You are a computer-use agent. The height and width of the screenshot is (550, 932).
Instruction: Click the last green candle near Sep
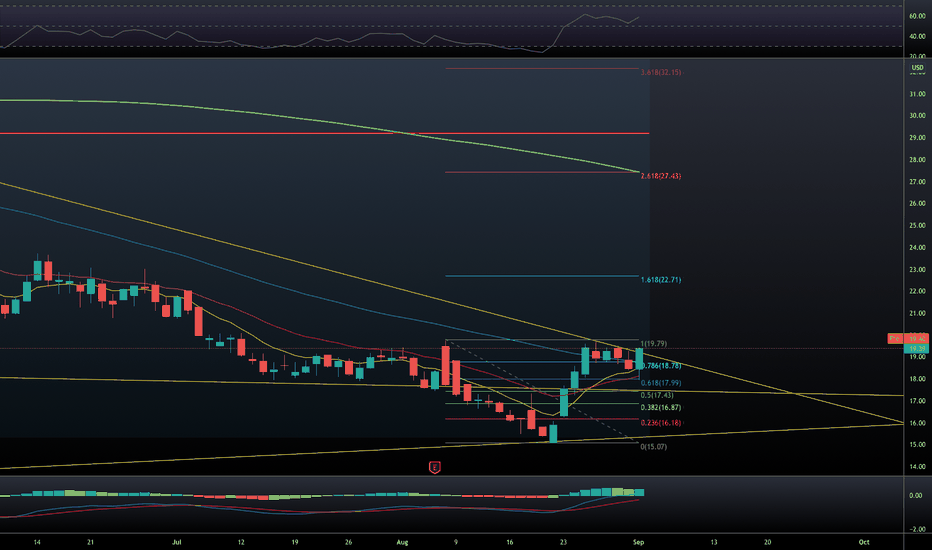click(640, 359)
